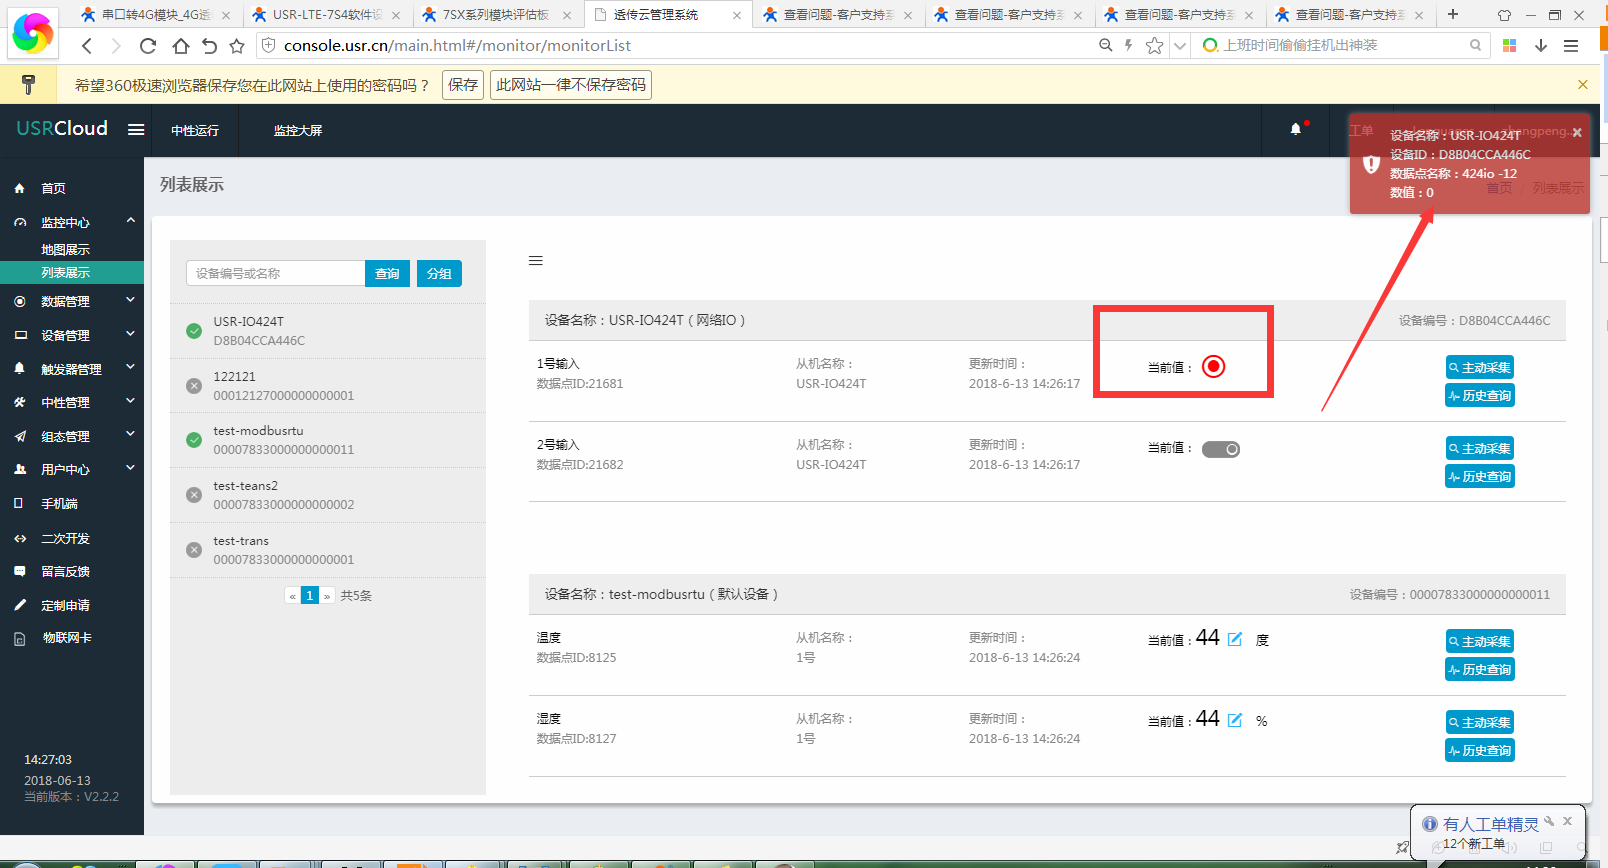Click the USR-IO424T online status icon

tap(194, 331)
